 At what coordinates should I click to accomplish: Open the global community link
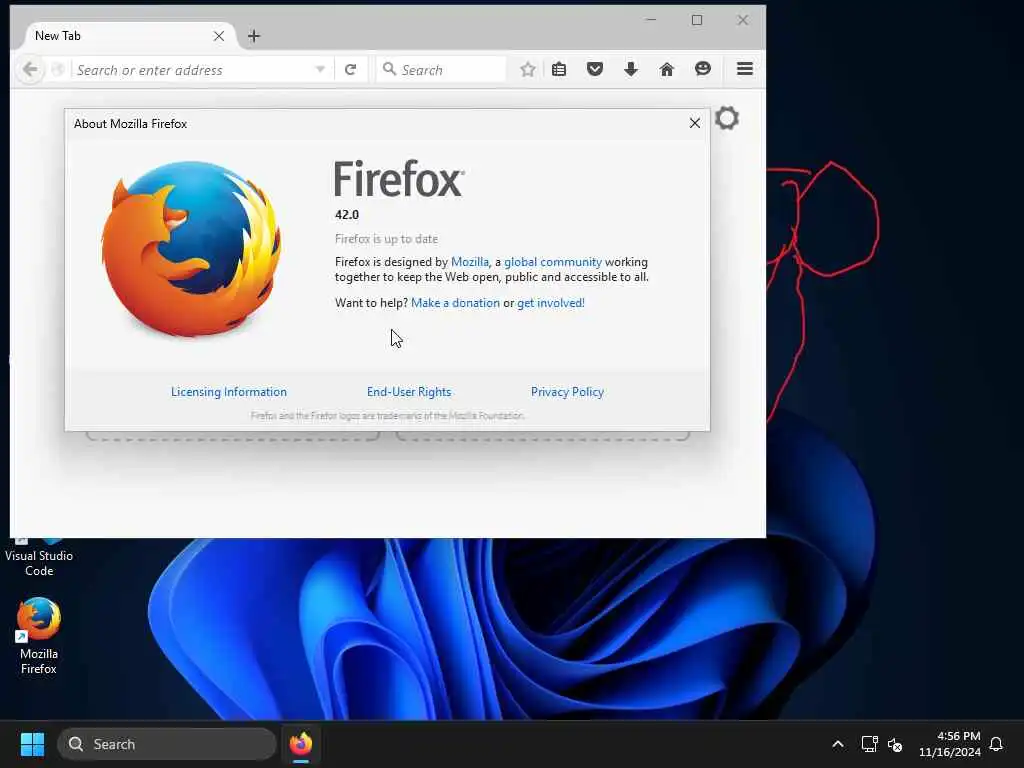553,262
